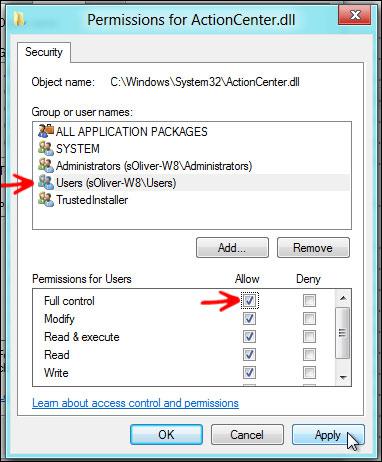
Task: Open Learn about access control and permissions link
Action: (x=135, y=403)
